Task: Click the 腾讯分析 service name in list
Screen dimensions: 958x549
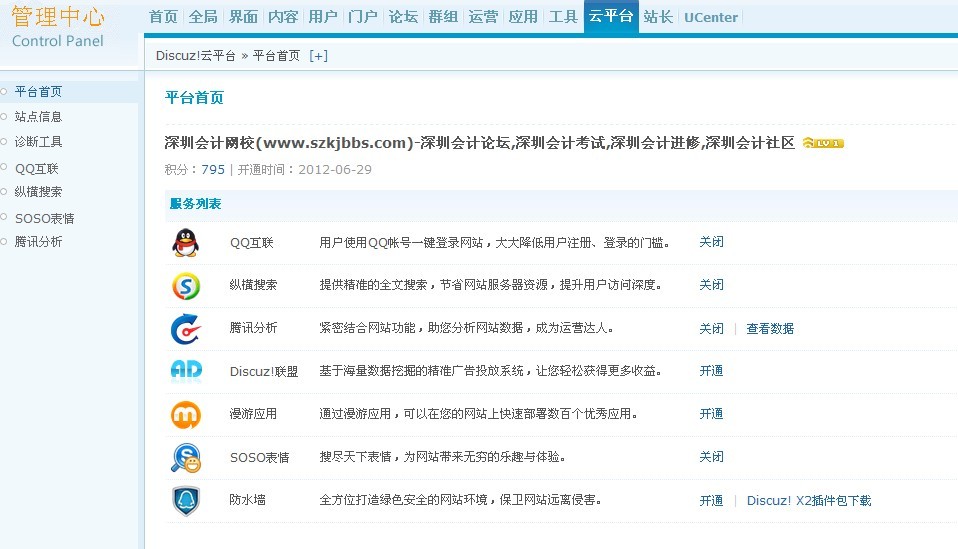Action: coord(253,328)
